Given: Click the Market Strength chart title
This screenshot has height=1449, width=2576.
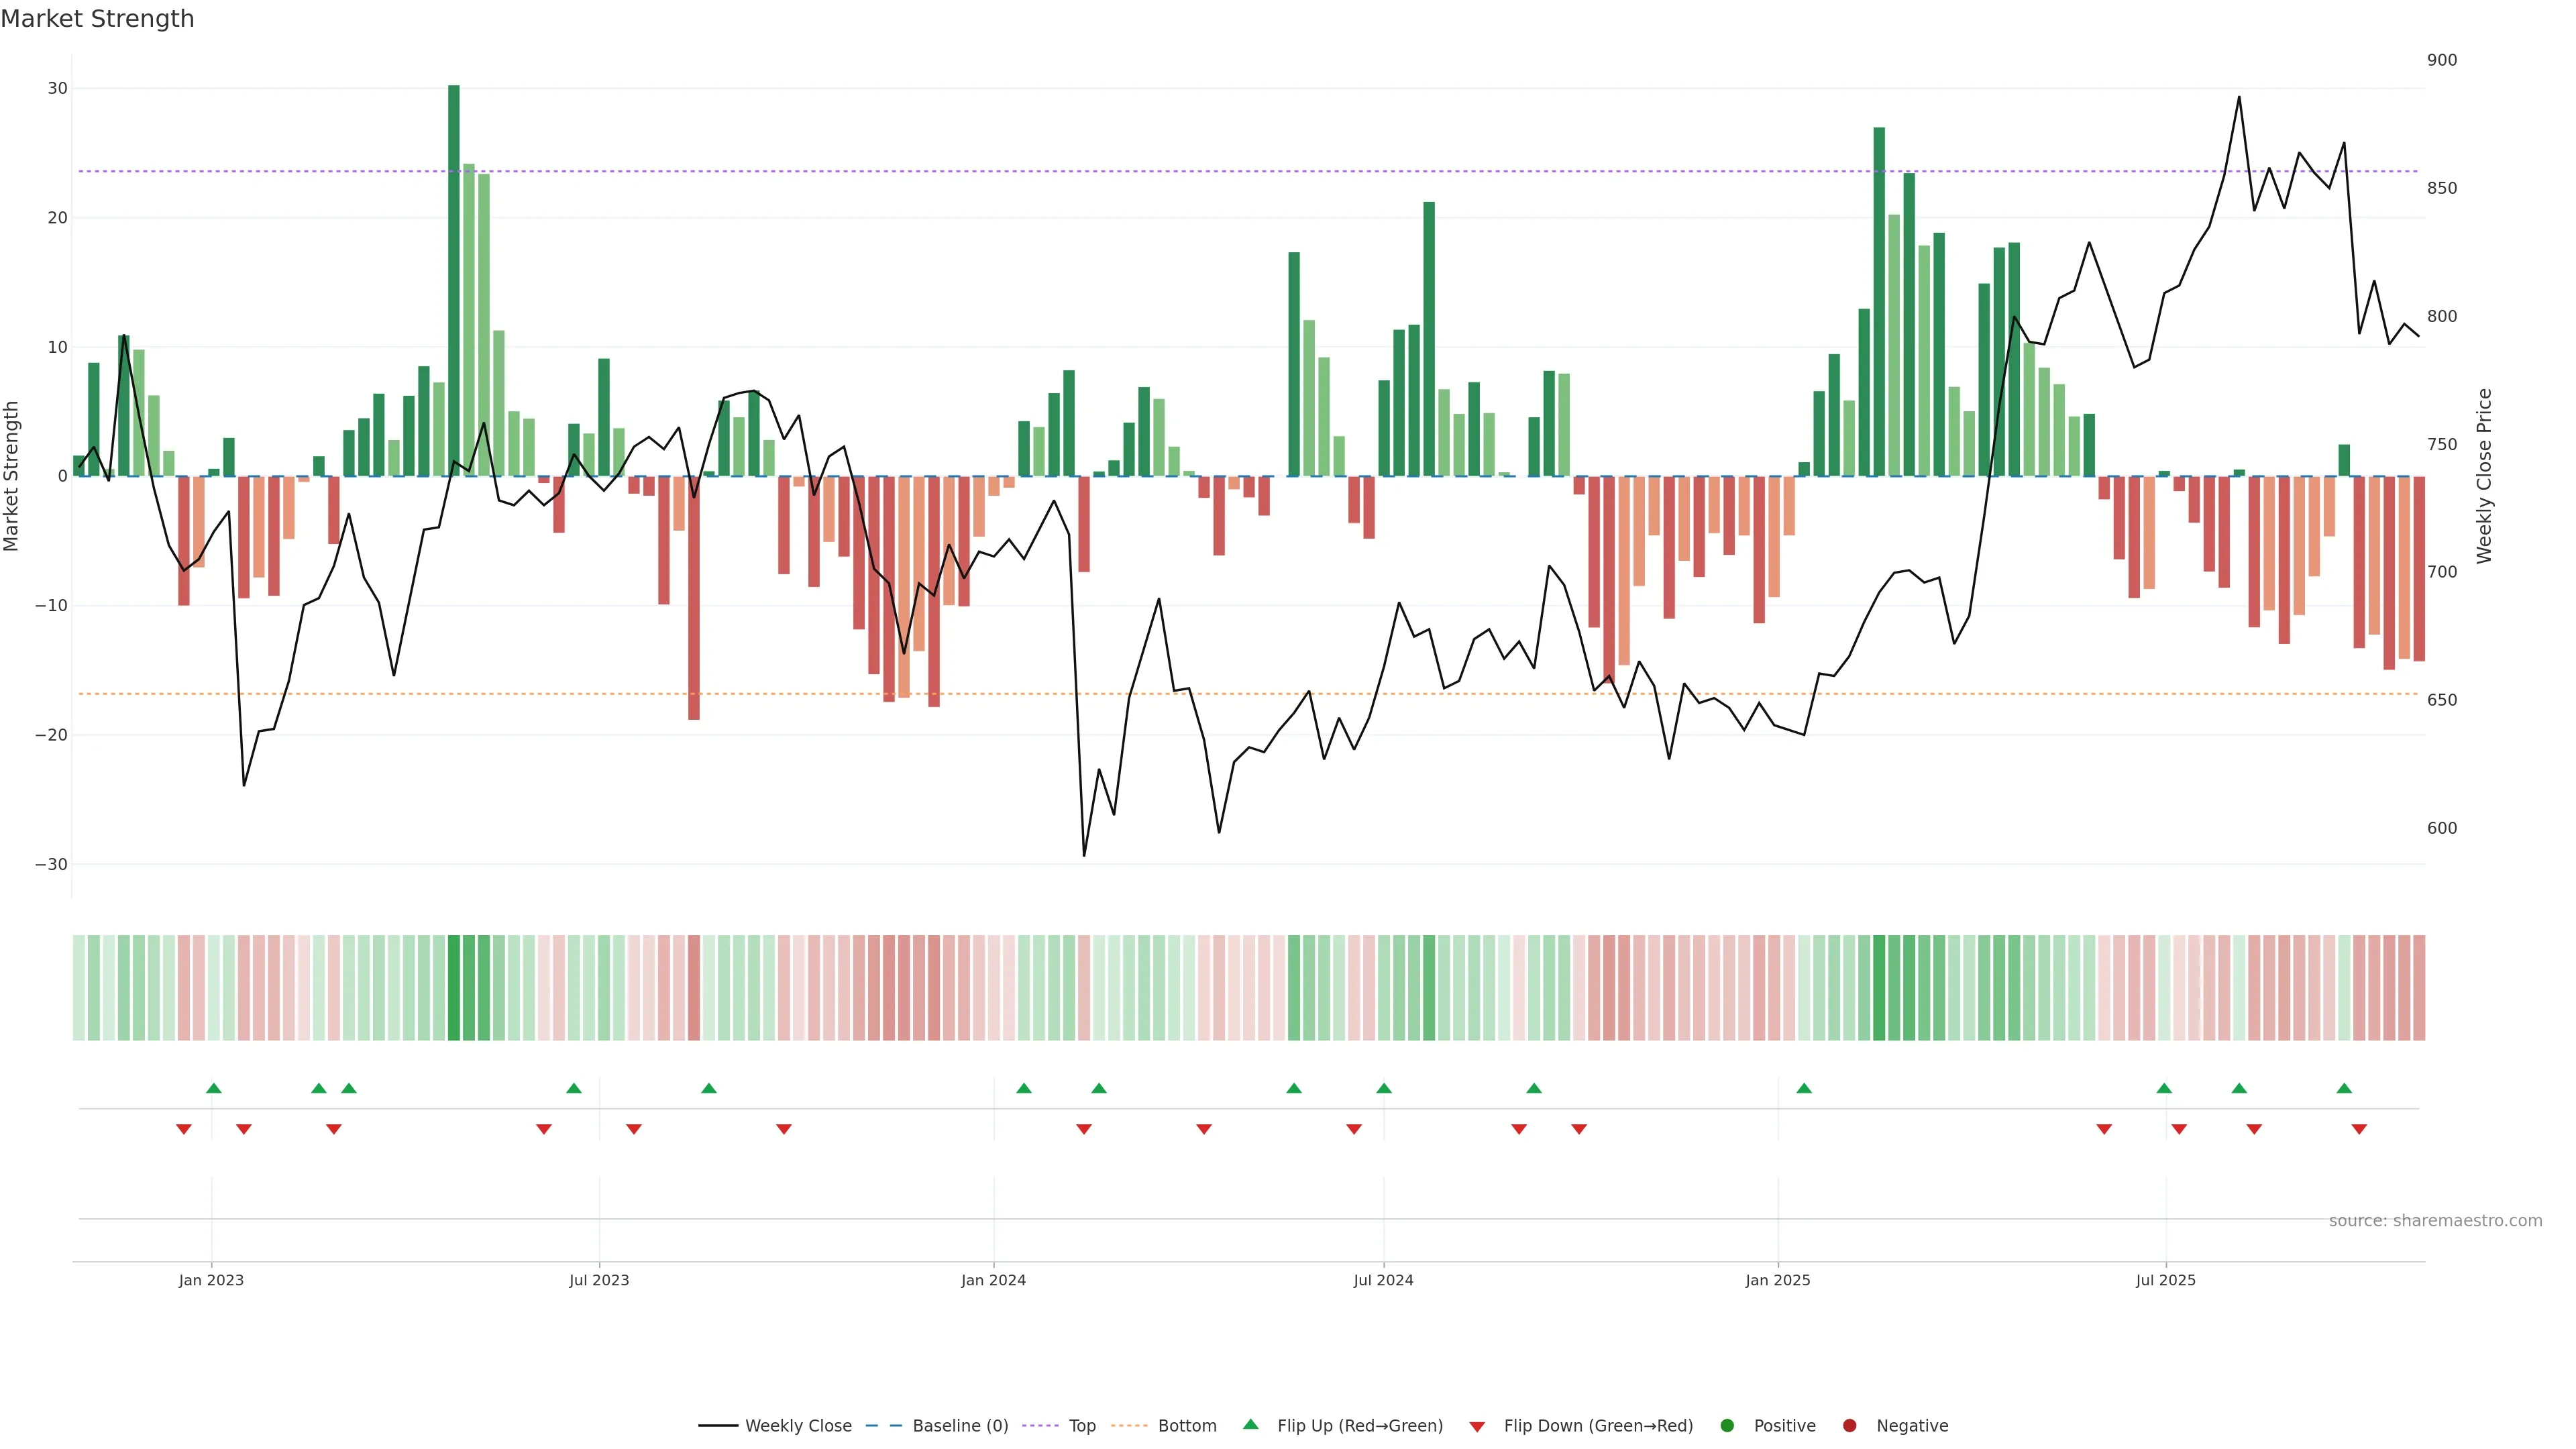Looking at the screenshot, I should [x=97, y=19].
